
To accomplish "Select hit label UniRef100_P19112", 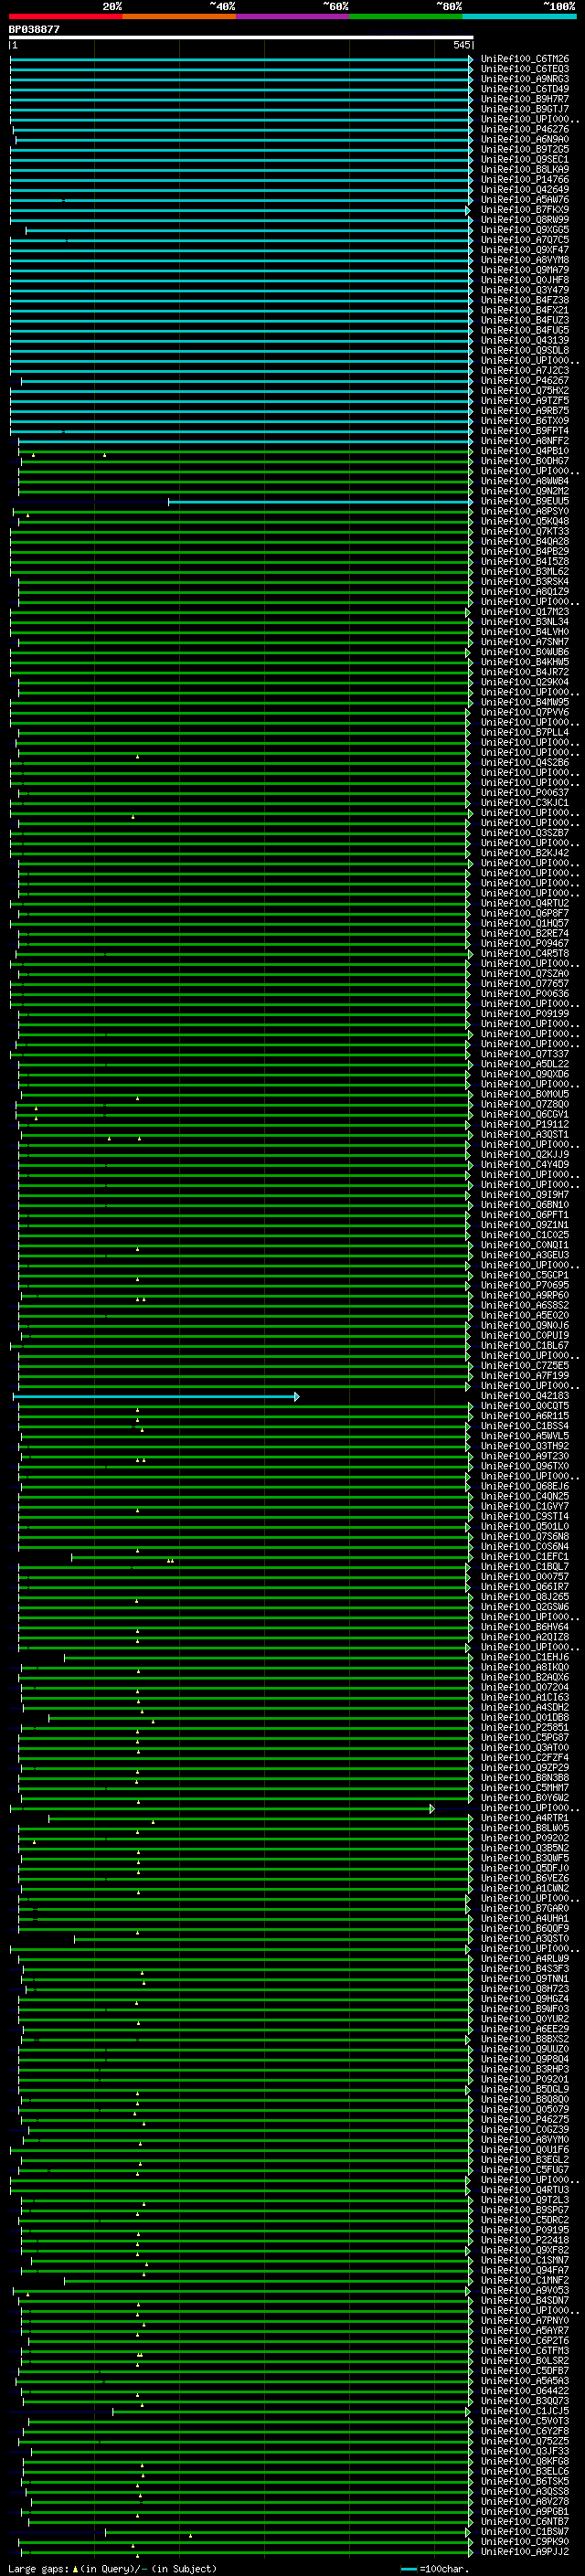I will 525,1125.
